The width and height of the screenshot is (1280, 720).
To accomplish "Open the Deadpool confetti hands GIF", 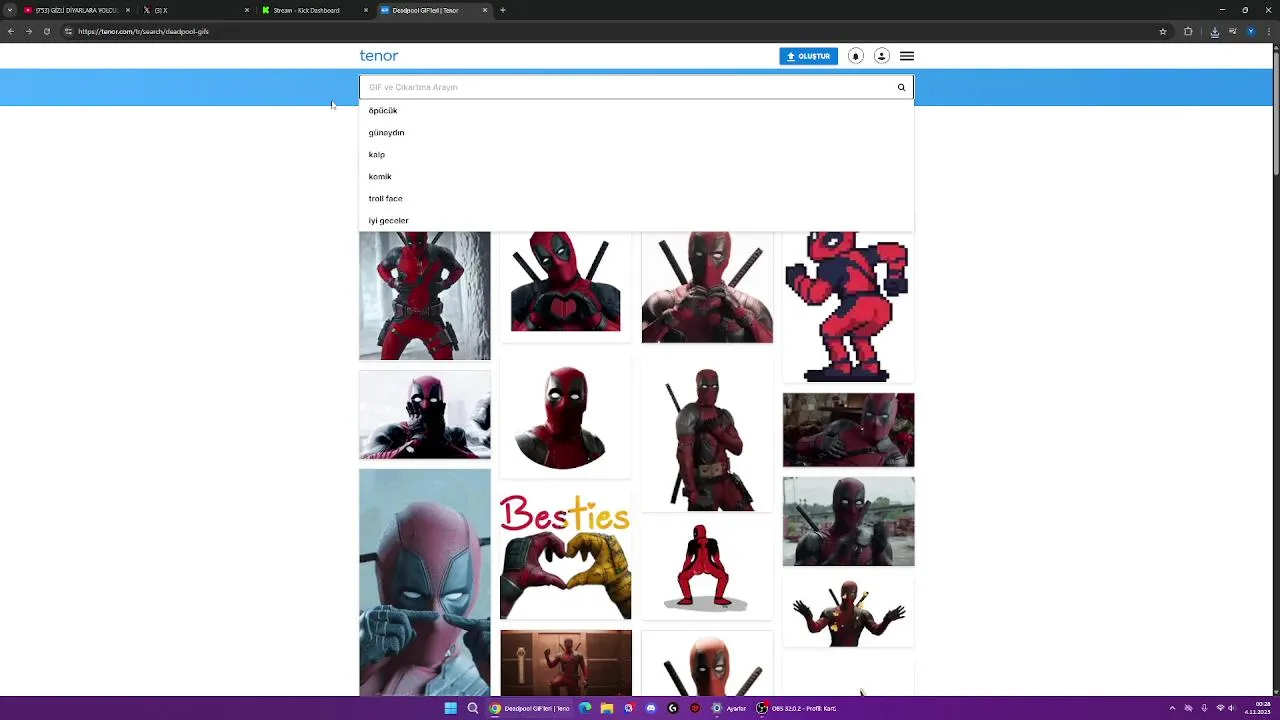I will (x=848, y=612).
